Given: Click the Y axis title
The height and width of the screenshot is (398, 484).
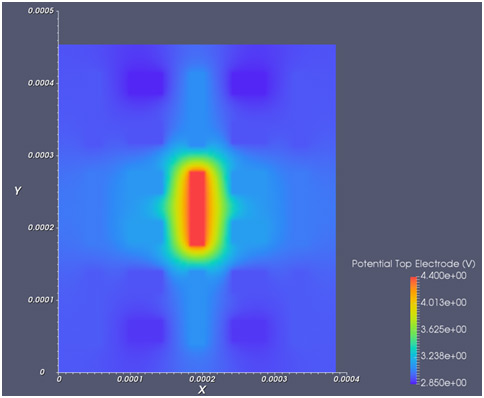Looking at the screenshot, I should (x=18, y=191).
